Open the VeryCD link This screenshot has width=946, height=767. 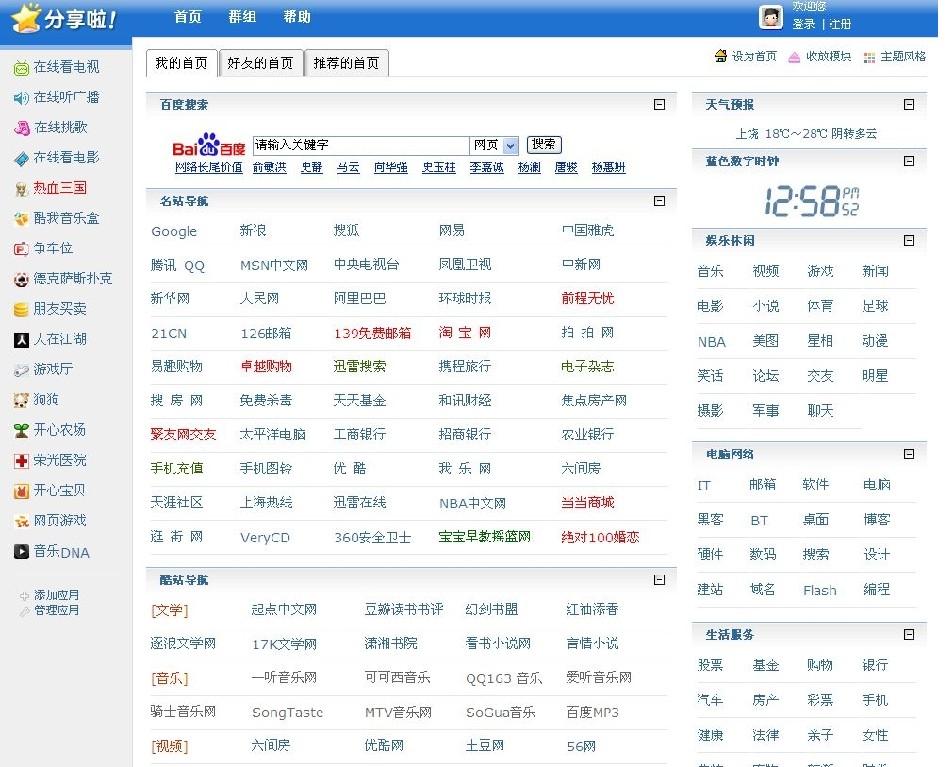(264, 538)
